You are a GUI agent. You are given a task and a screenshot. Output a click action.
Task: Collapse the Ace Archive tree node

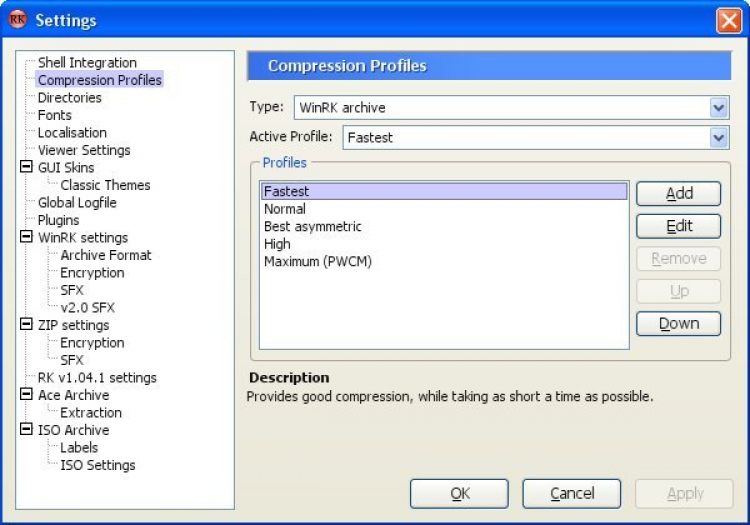26,394
